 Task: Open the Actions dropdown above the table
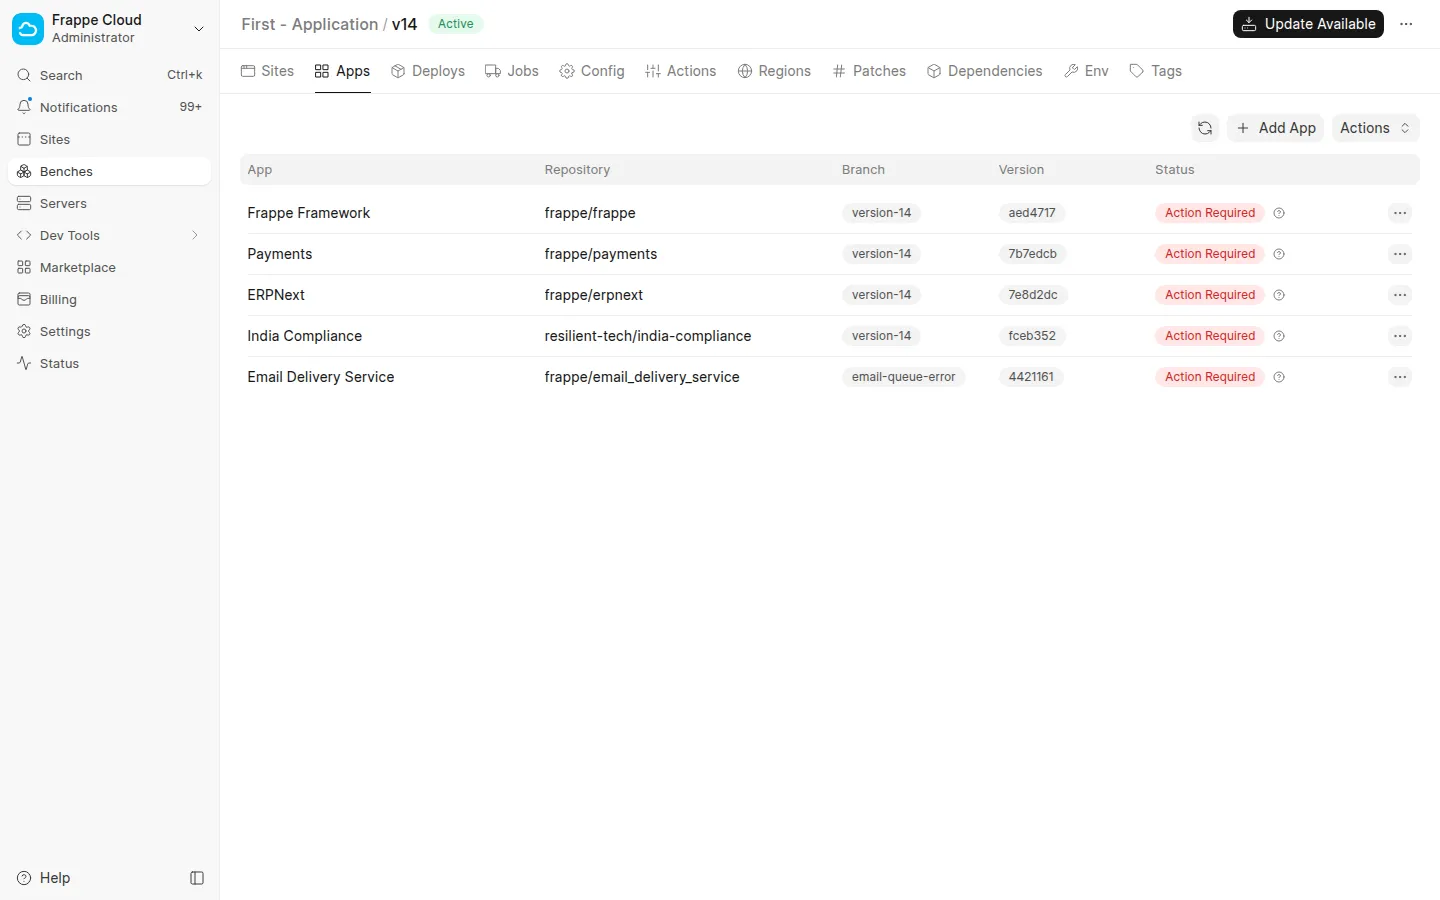click(1375, 128)
